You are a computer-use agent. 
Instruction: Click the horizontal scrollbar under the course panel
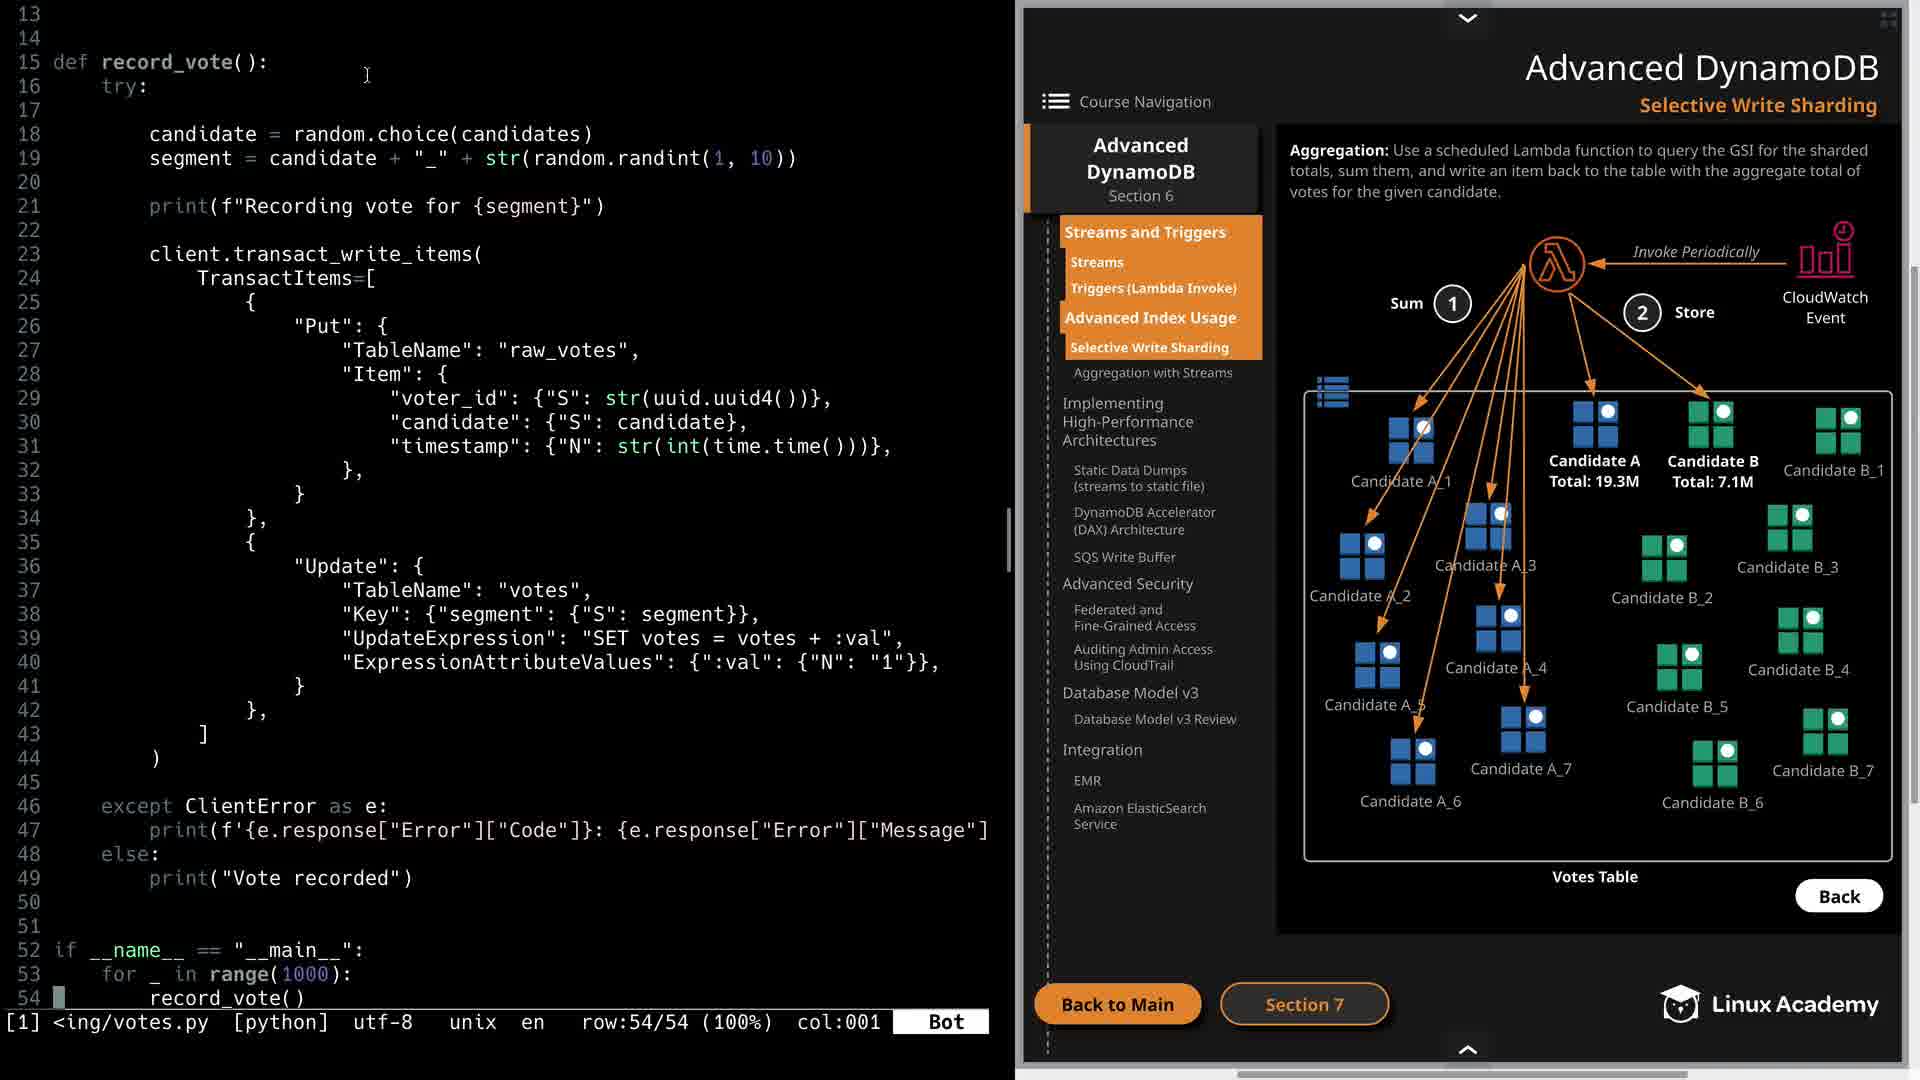click(1461, 1074)
